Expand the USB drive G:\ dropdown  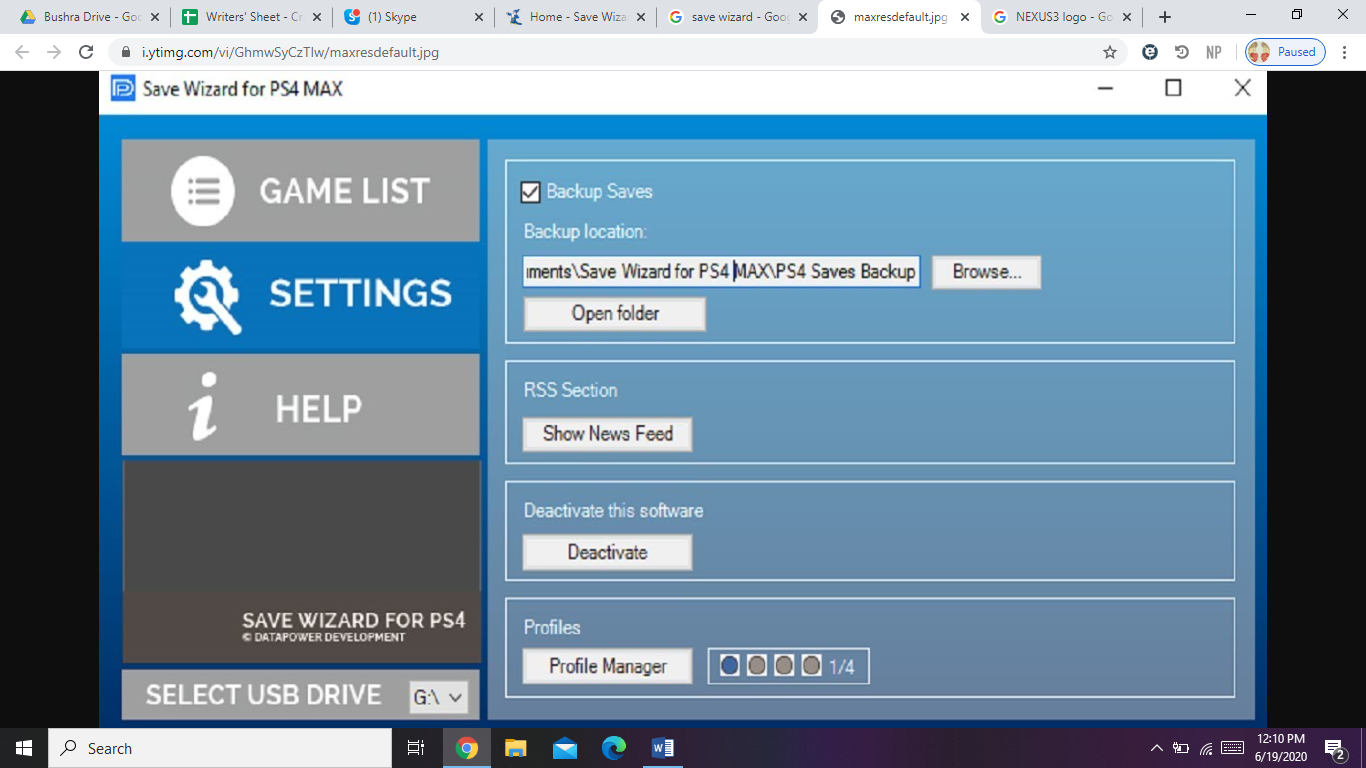(x=440, y=697)
